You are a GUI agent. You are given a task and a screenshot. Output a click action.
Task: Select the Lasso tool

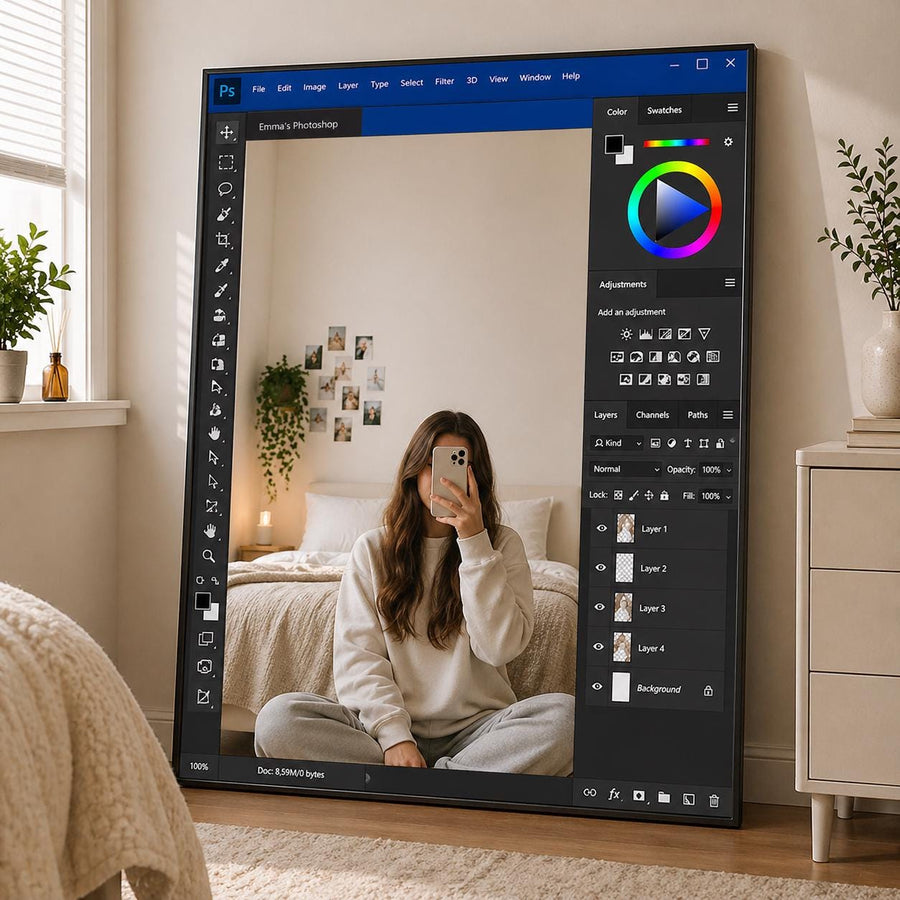[225, 189]
